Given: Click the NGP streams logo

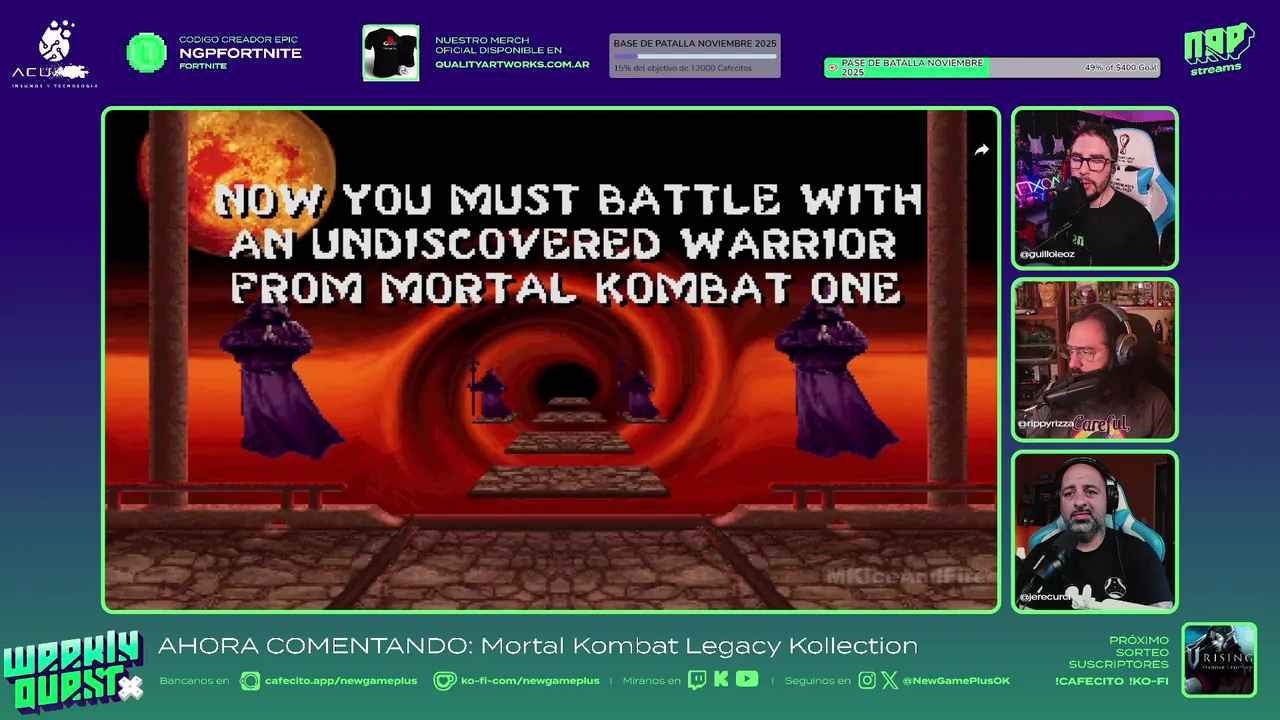Looking at the screenshot, I should 1218,49.
